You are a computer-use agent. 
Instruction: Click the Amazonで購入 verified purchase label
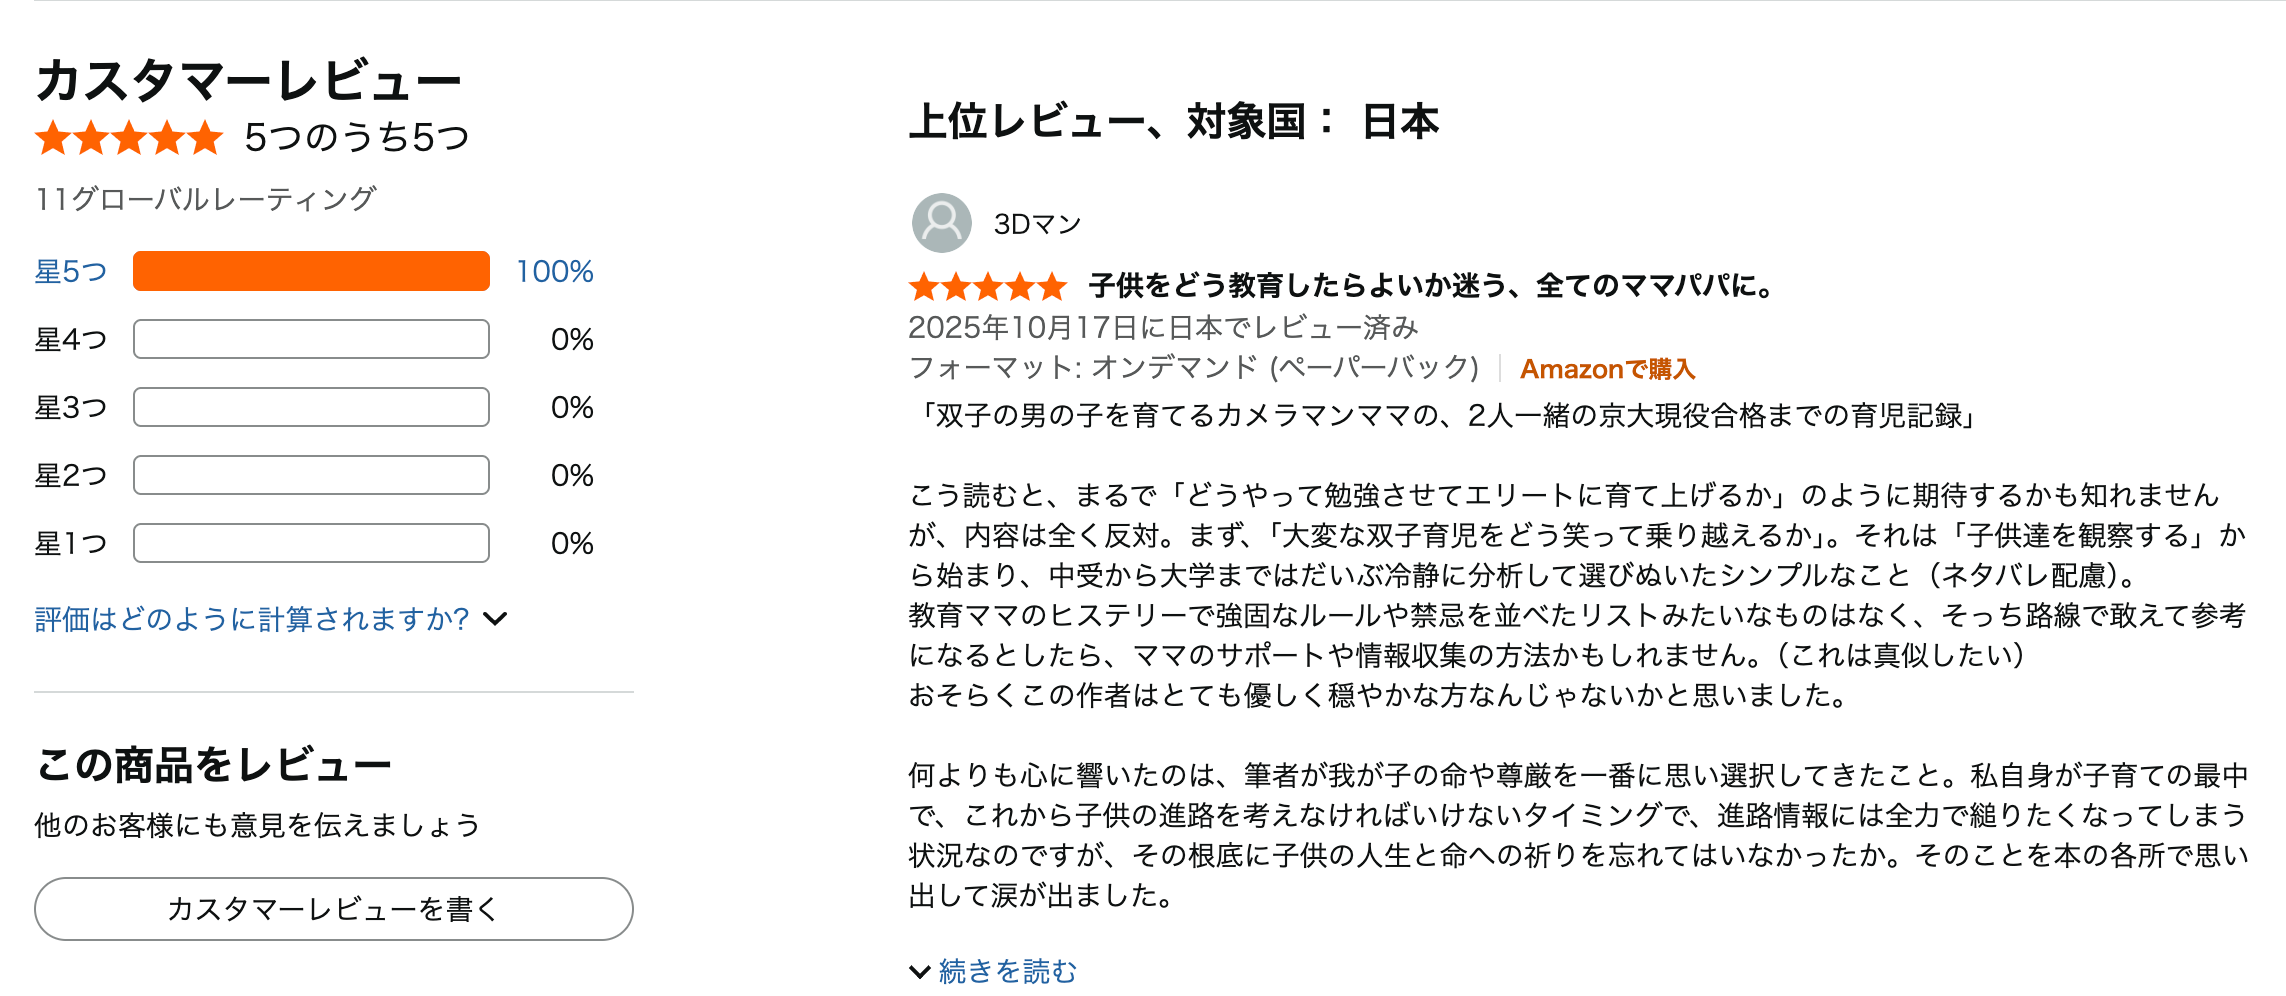(1607, 369)
